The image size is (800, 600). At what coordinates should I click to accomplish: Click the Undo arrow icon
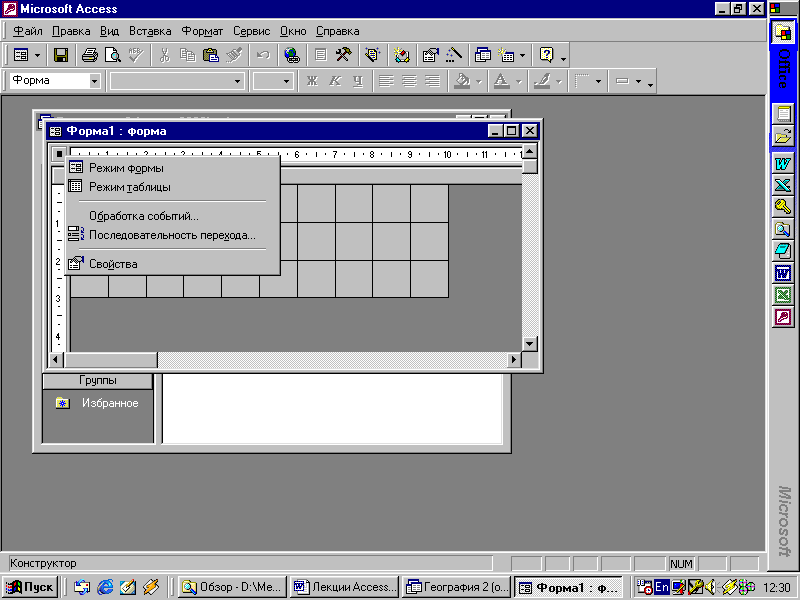coord(263,55)
